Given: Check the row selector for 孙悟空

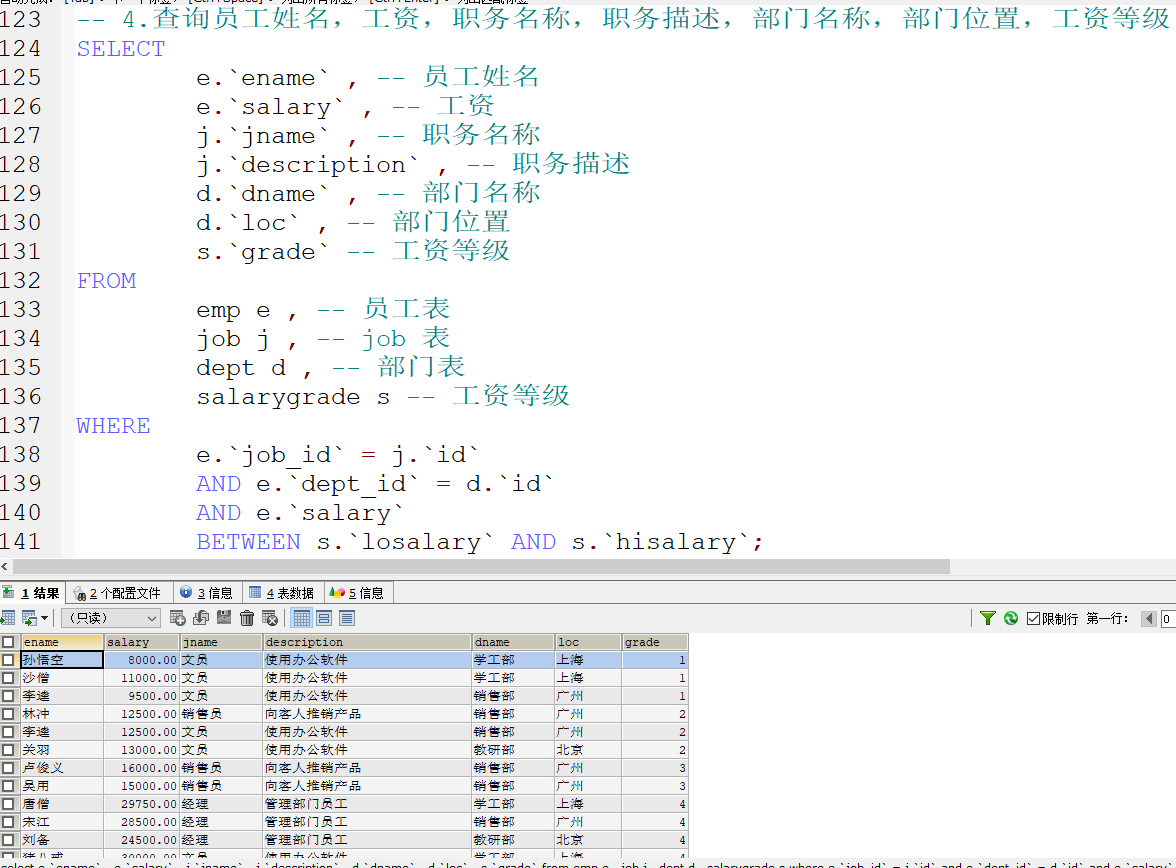Looking at the screenshot, I should coord(7,659).
